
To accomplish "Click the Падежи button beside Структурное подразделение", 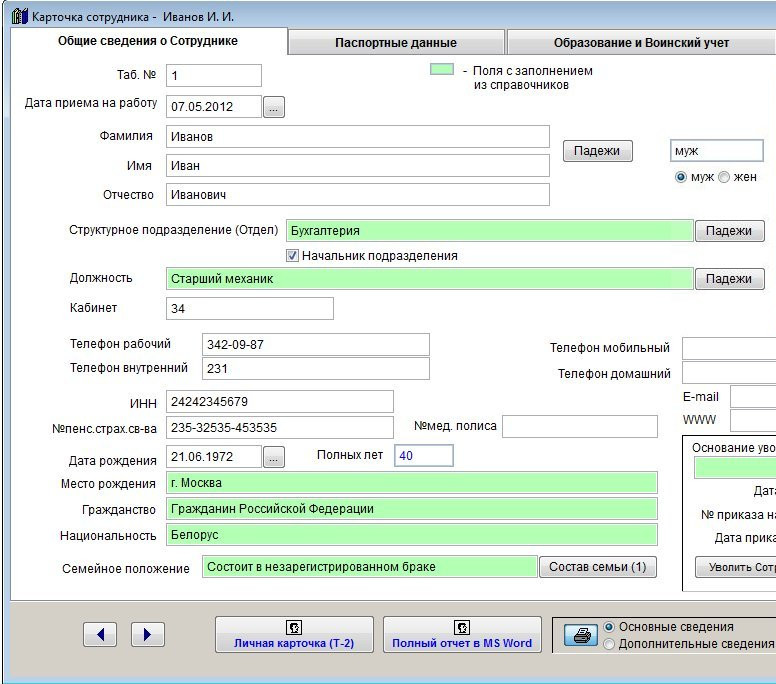I will click(729, 231).
